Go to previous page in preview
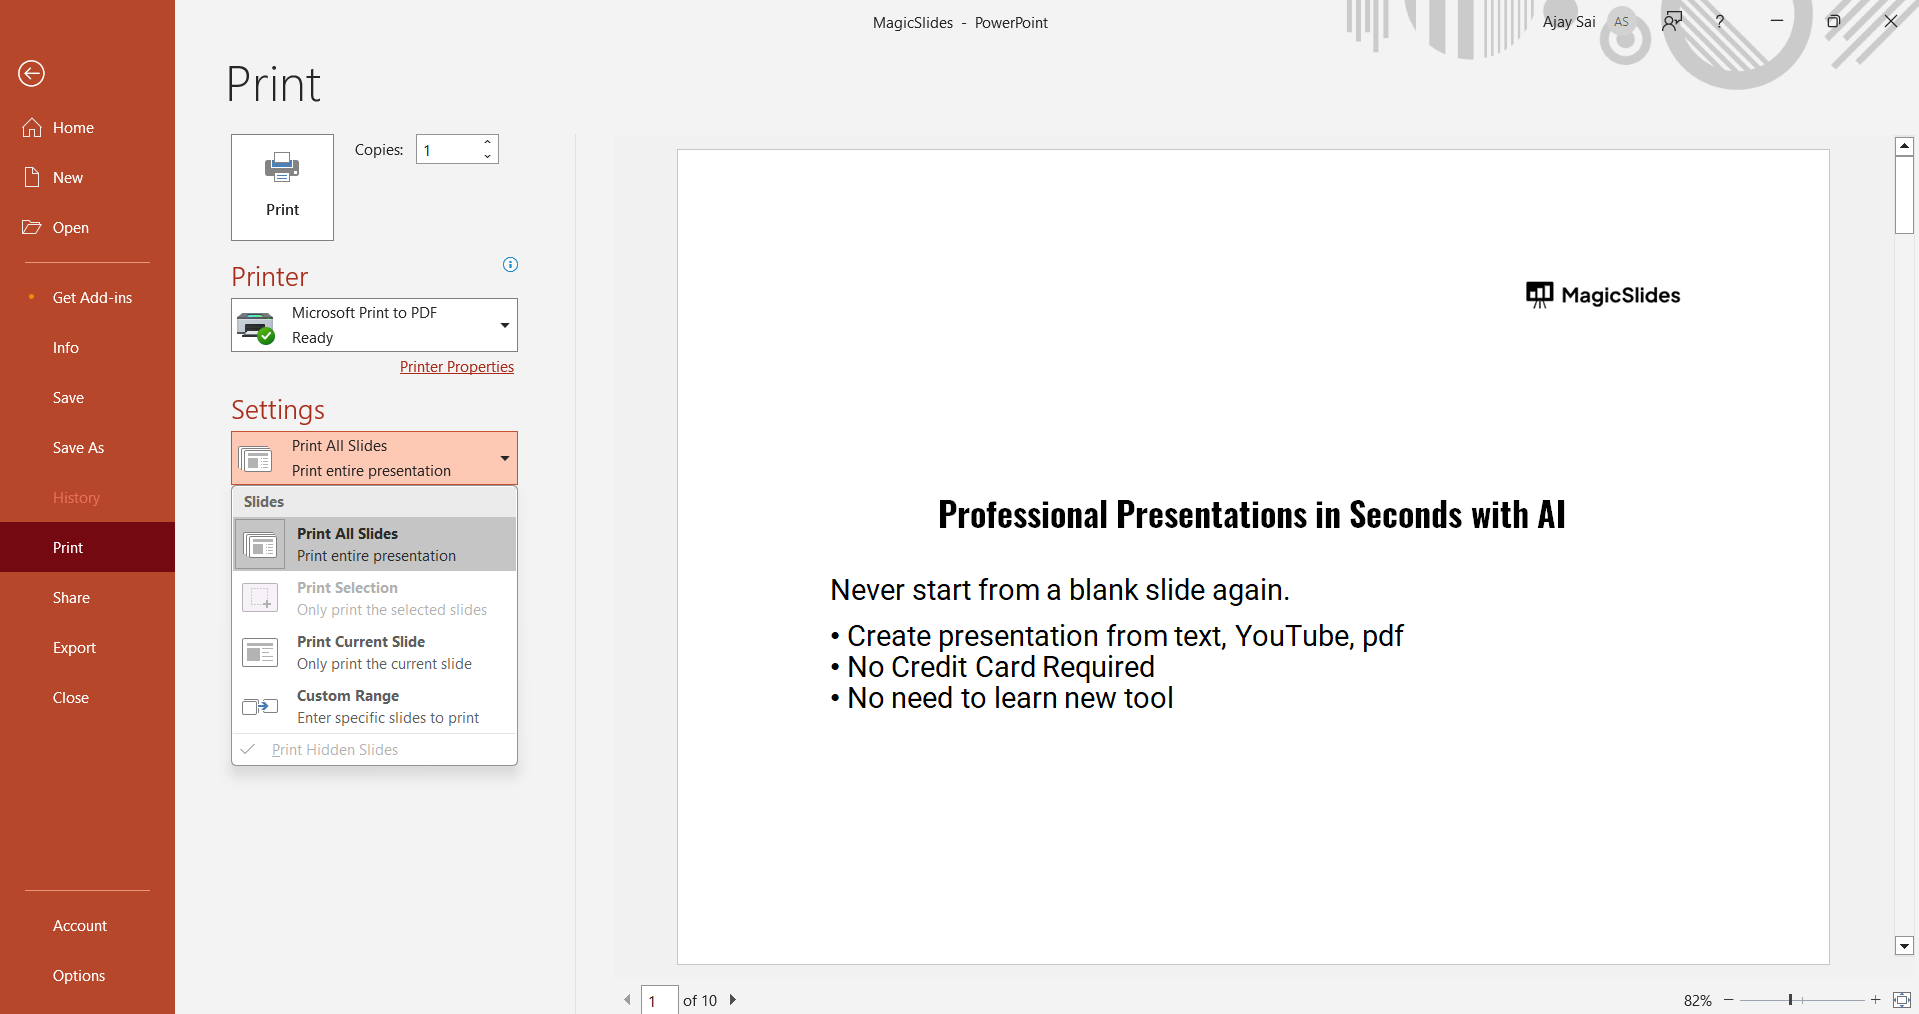 click(x=627, y=999)
